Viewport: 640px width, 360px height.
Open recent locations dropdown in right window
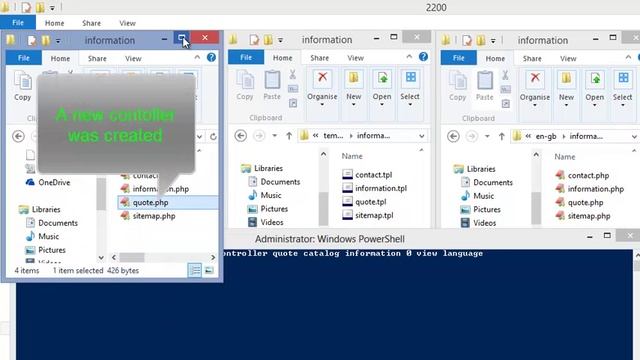click(x=487, y=136)
